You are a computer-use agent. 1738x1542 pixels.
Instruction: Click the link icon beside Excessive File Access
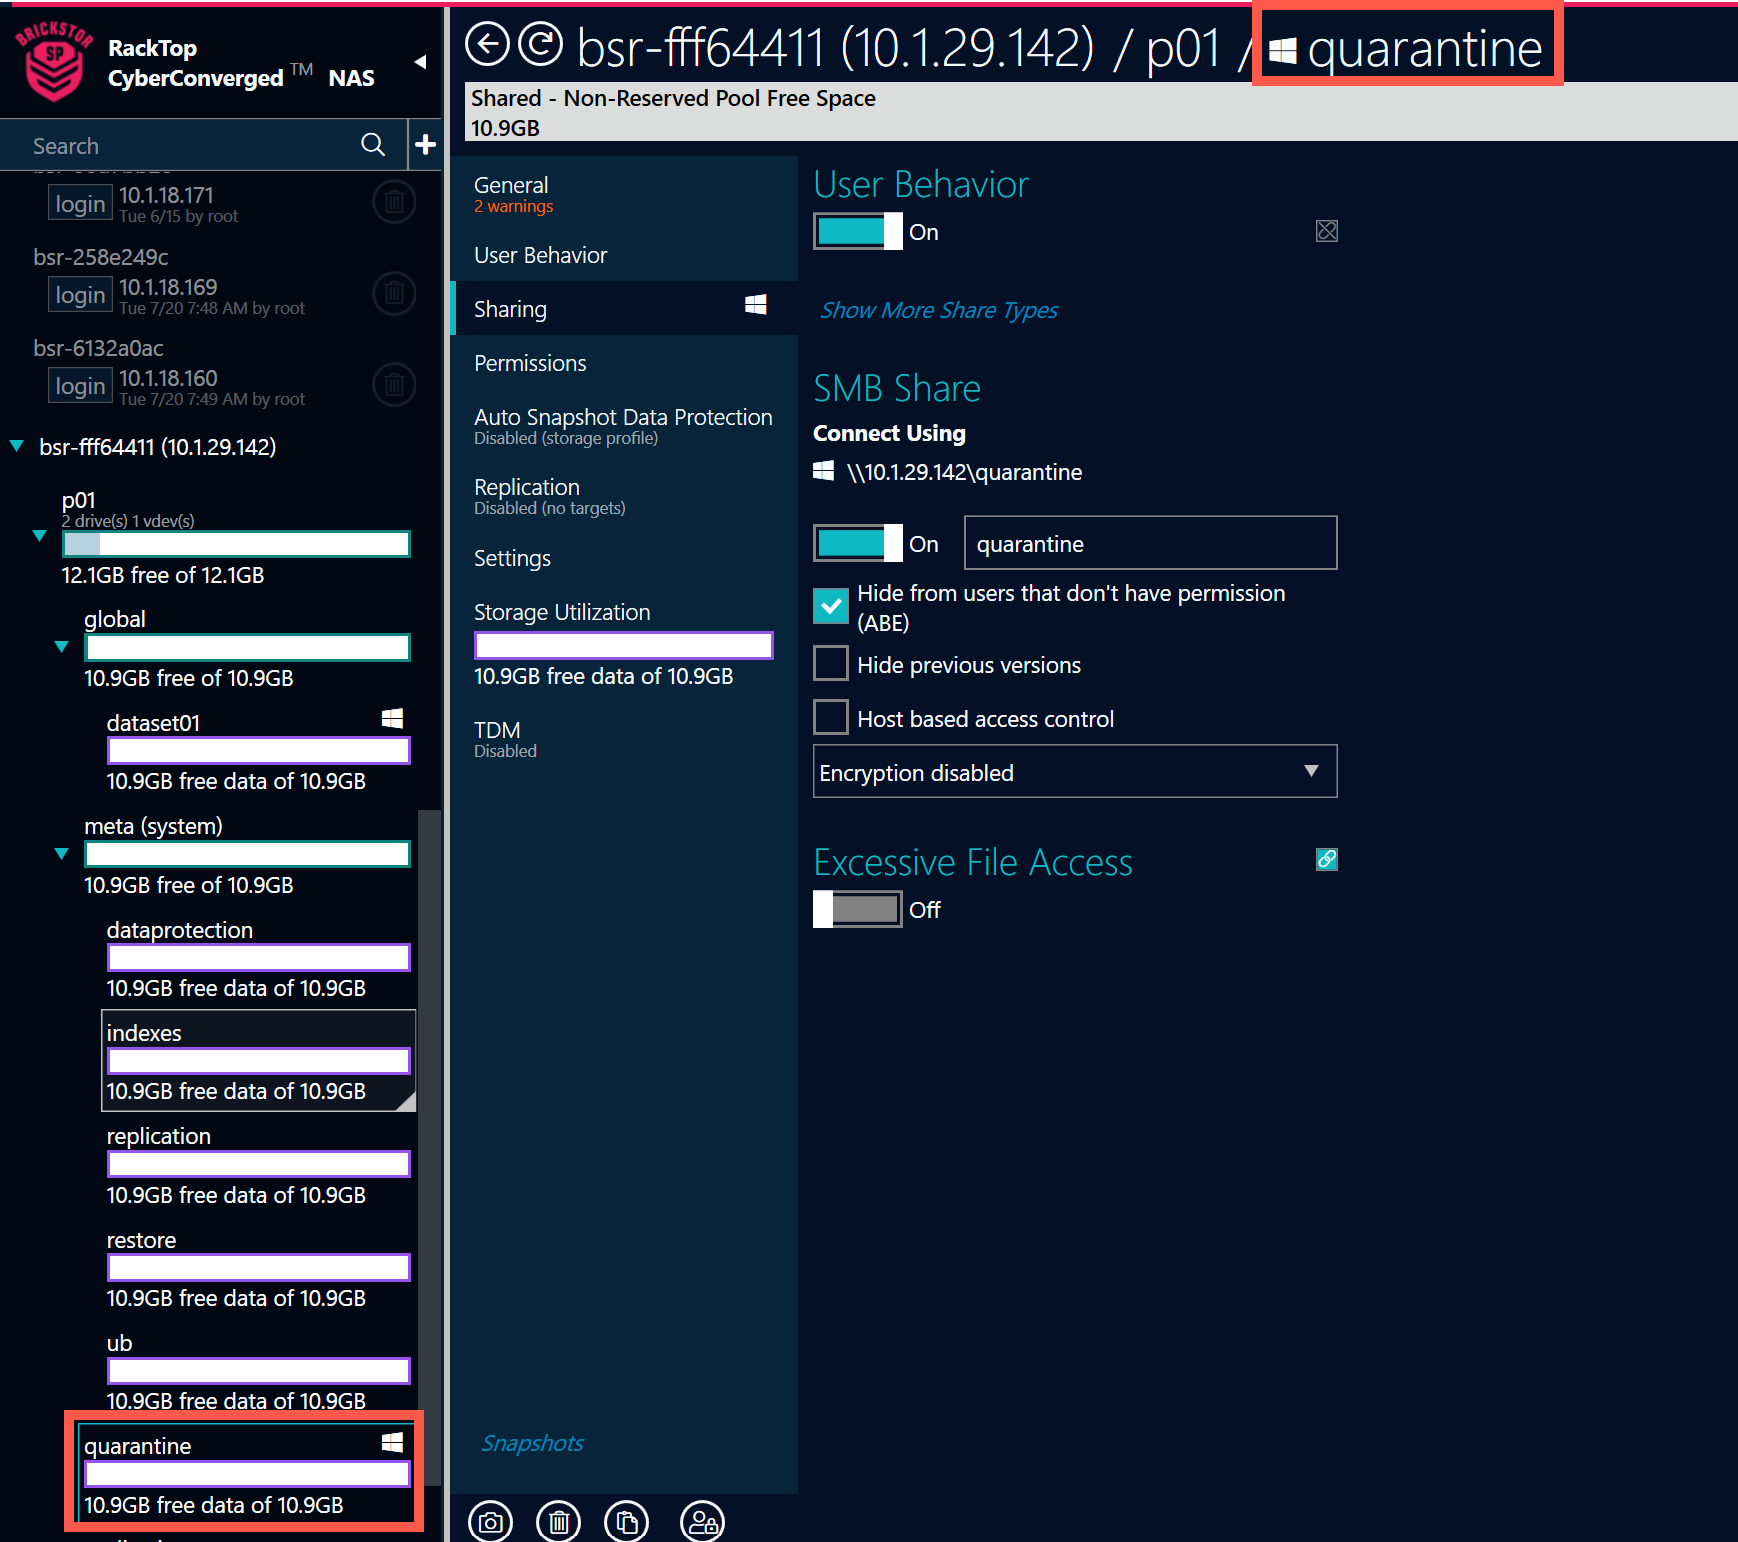(1326, 859)
